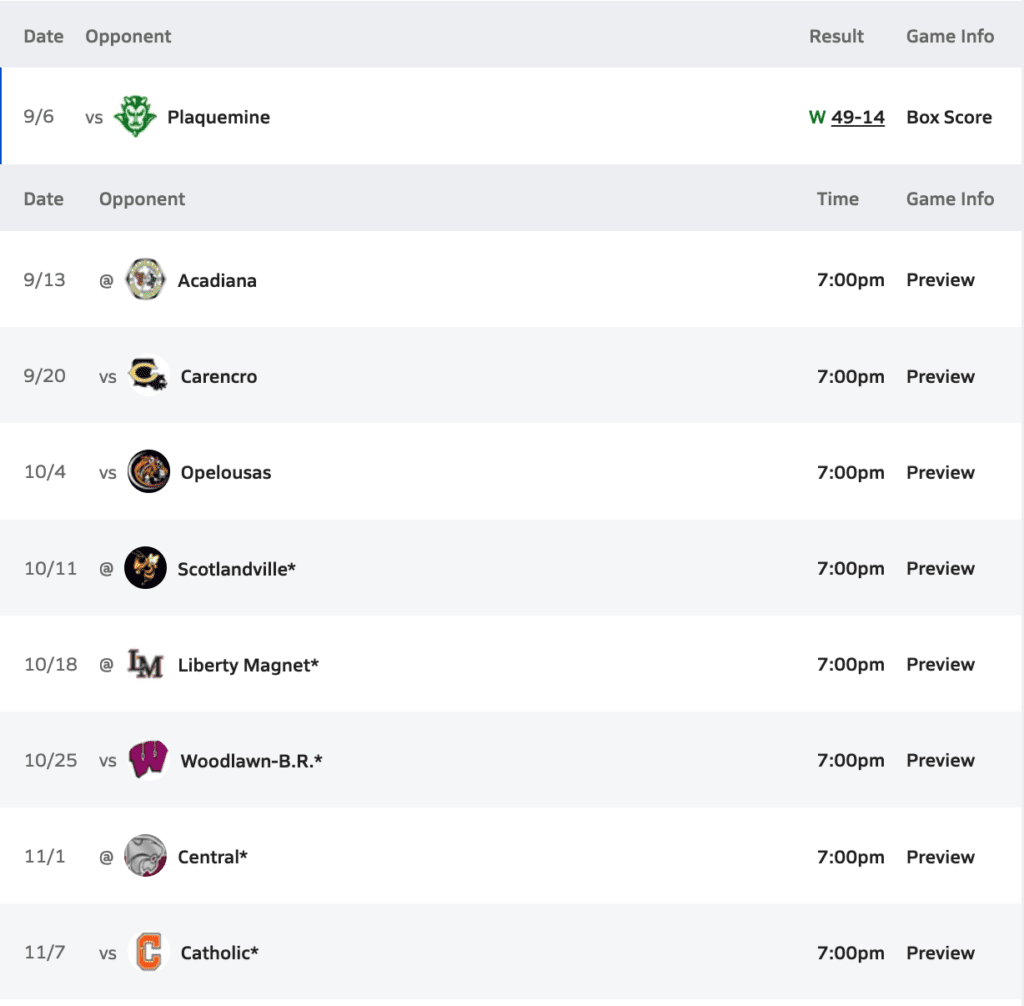The image size is (1024, 1006).
Task: Click the Carencro team logo
Action: pos(148,376)
